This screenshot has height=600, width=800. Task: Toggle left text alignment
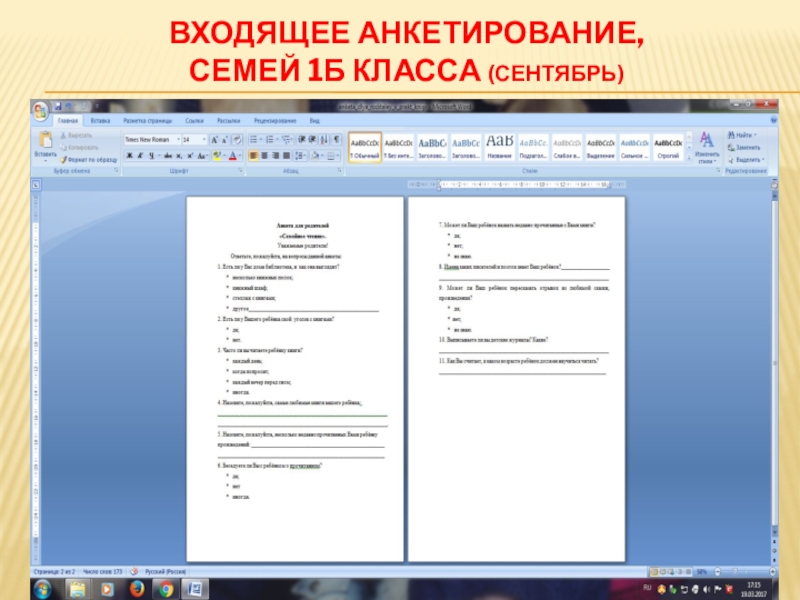click(x=254, y=156)
